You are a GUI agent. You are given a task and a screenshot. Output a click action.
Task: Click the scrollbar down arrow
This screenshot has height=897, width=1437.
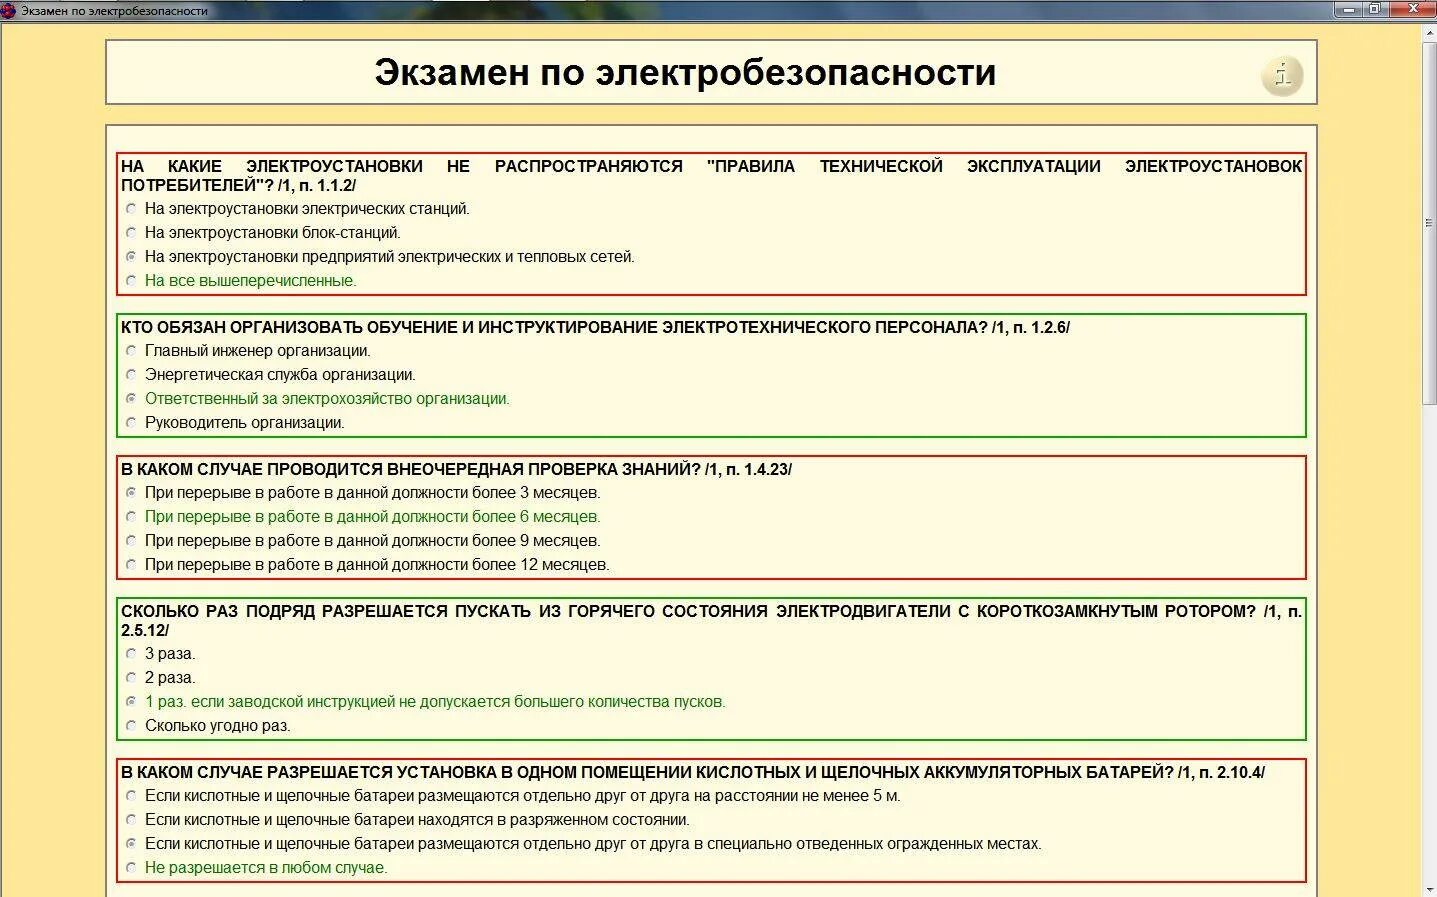click(x=1429, y=889)
